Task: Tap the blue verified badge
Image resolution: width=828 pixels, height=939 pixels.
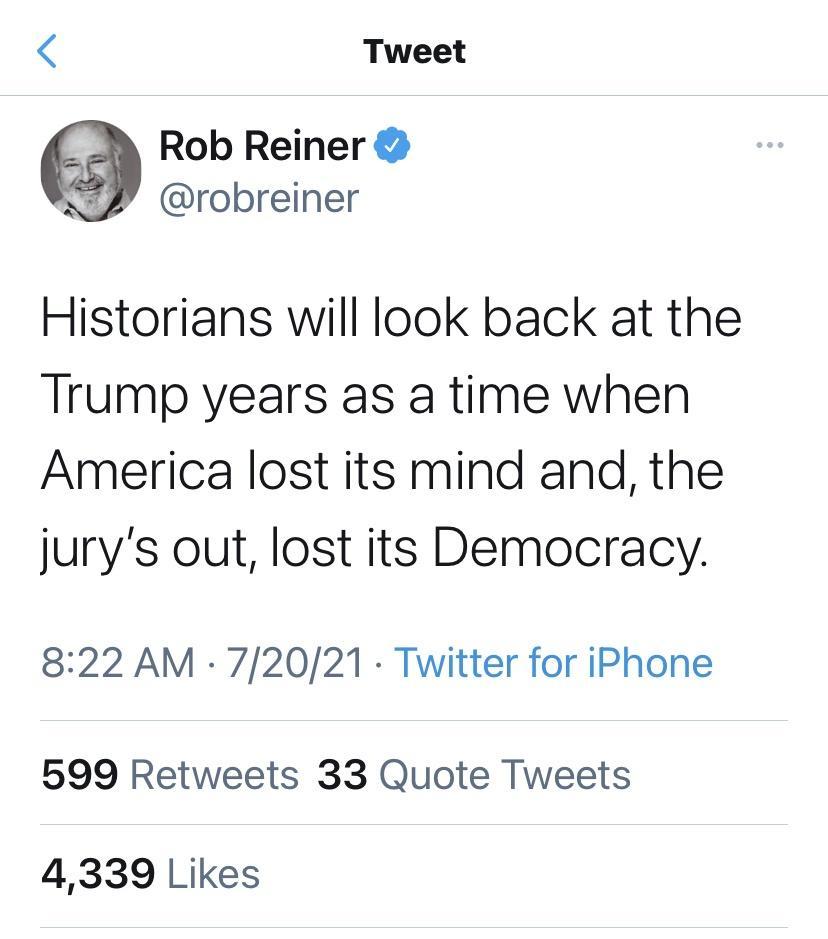Action: tap(392, 146)
